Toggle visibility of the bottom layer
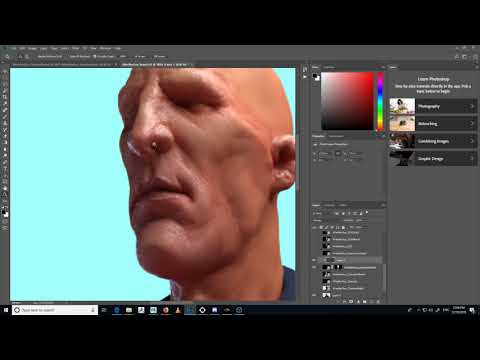Image resolution: width=480 pixels, height=360 pixels. click(x=314, y=295)
